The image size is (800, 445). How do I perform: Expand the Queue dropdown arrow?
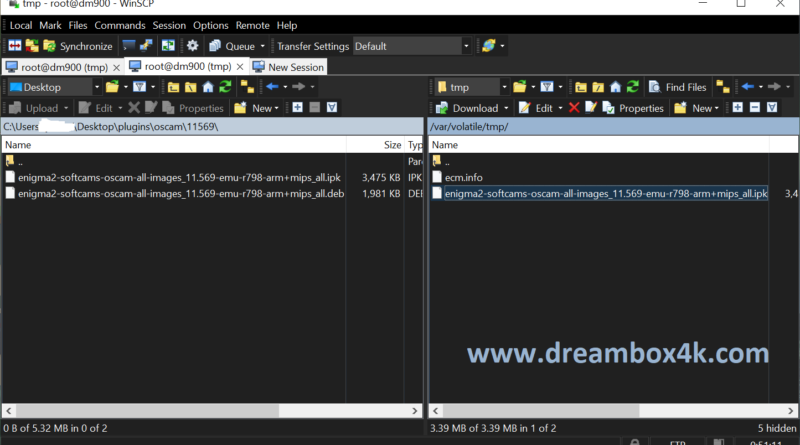click(263, 46)
